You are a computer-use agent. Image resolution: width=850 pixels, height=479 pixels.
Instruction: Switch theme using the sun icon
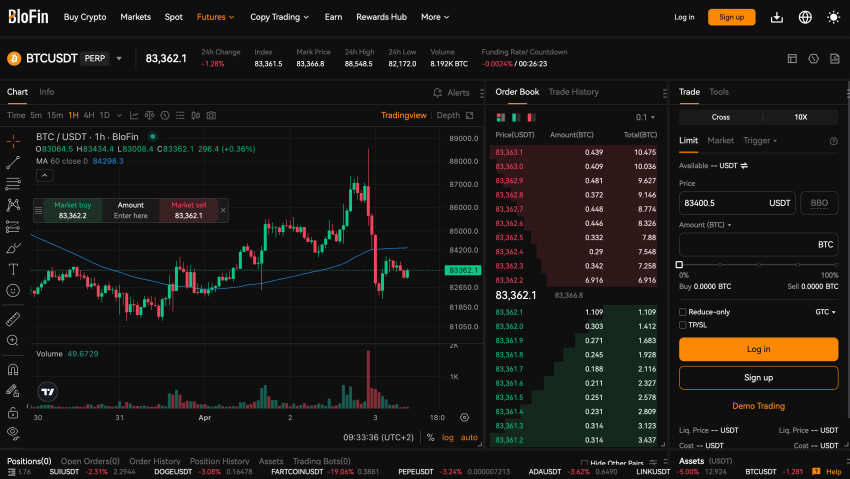[x=834, y=17]
